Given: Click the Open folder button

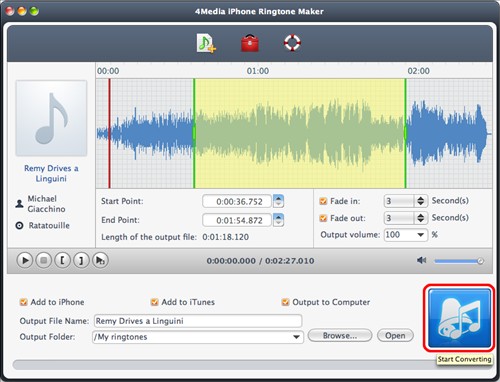Looking at the screenshot, I should click(395, 336).
